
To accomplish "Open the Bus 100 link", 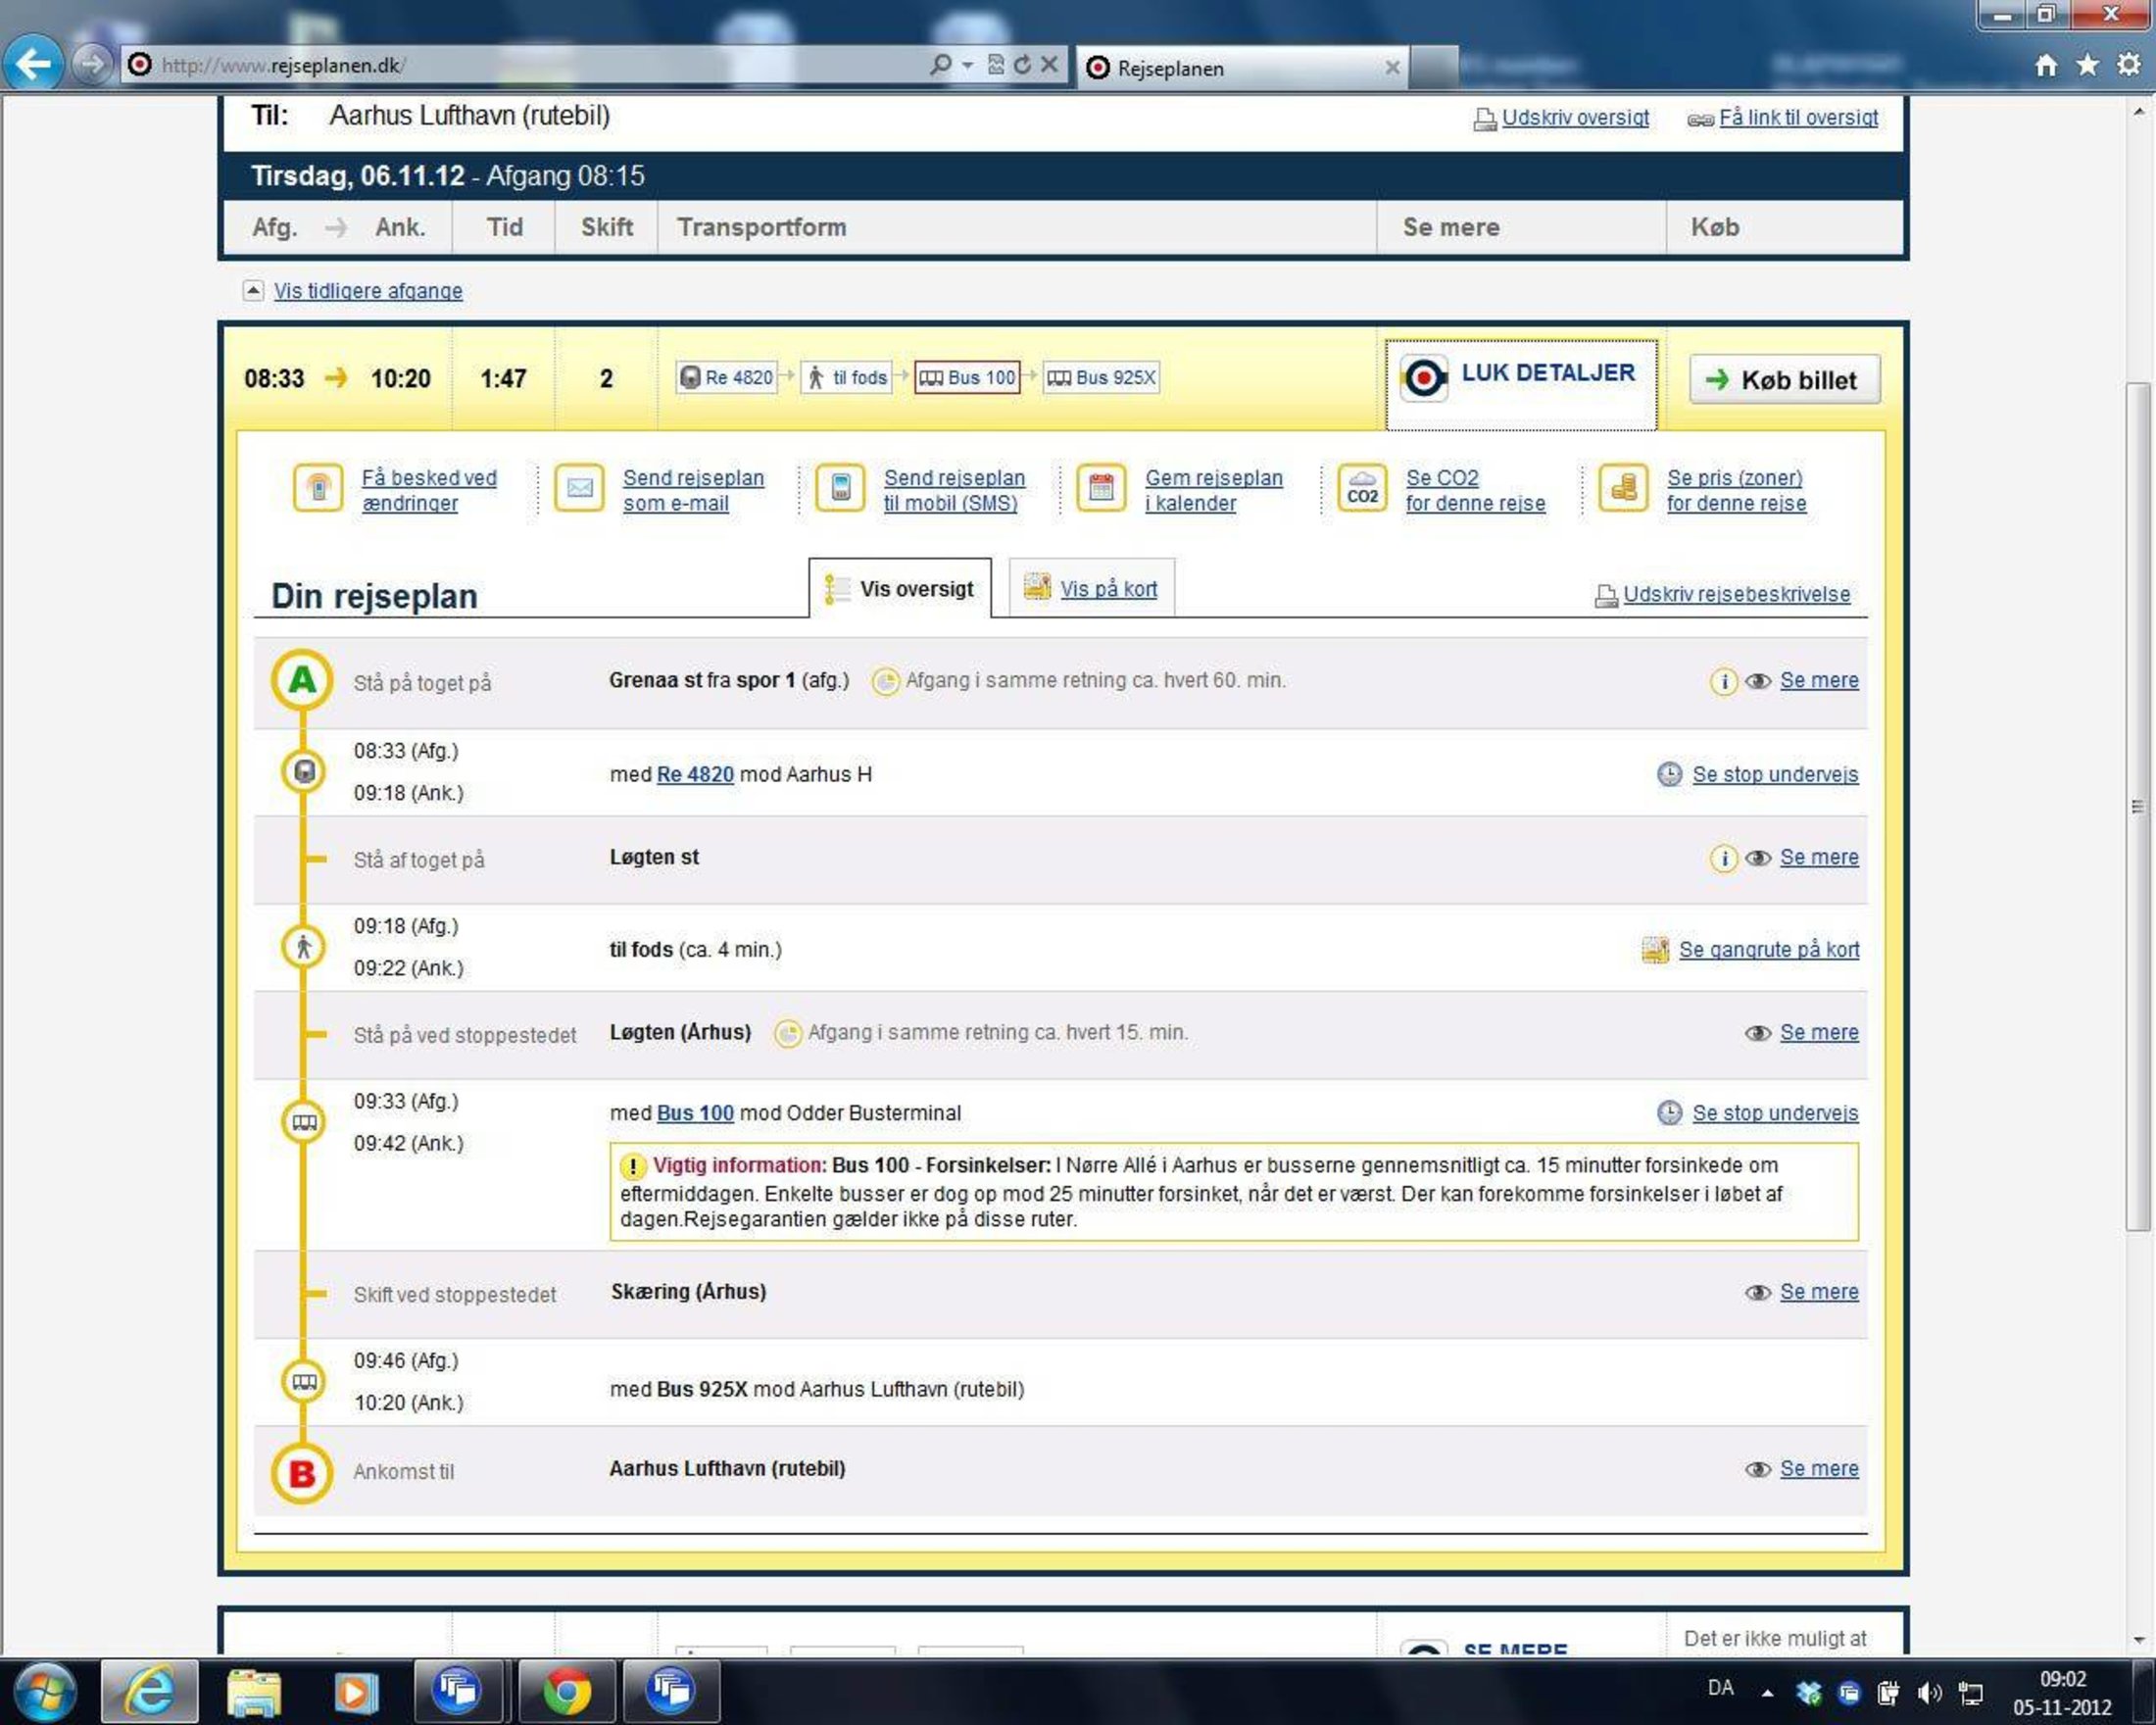I will coord(695,1114).
